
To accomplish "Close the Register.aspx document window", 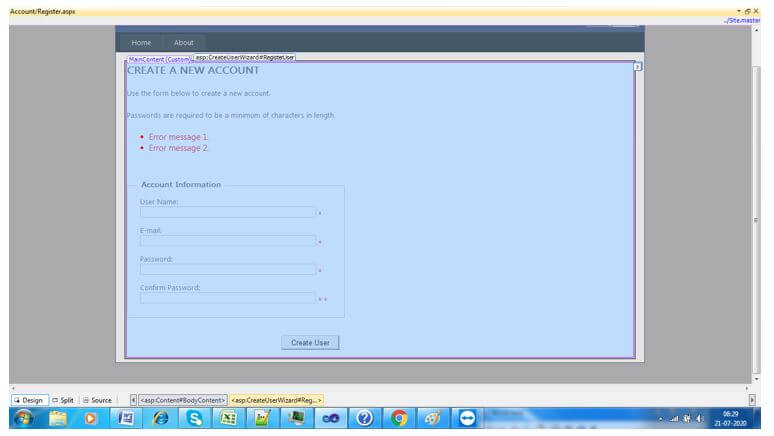I will pos(756,11).
